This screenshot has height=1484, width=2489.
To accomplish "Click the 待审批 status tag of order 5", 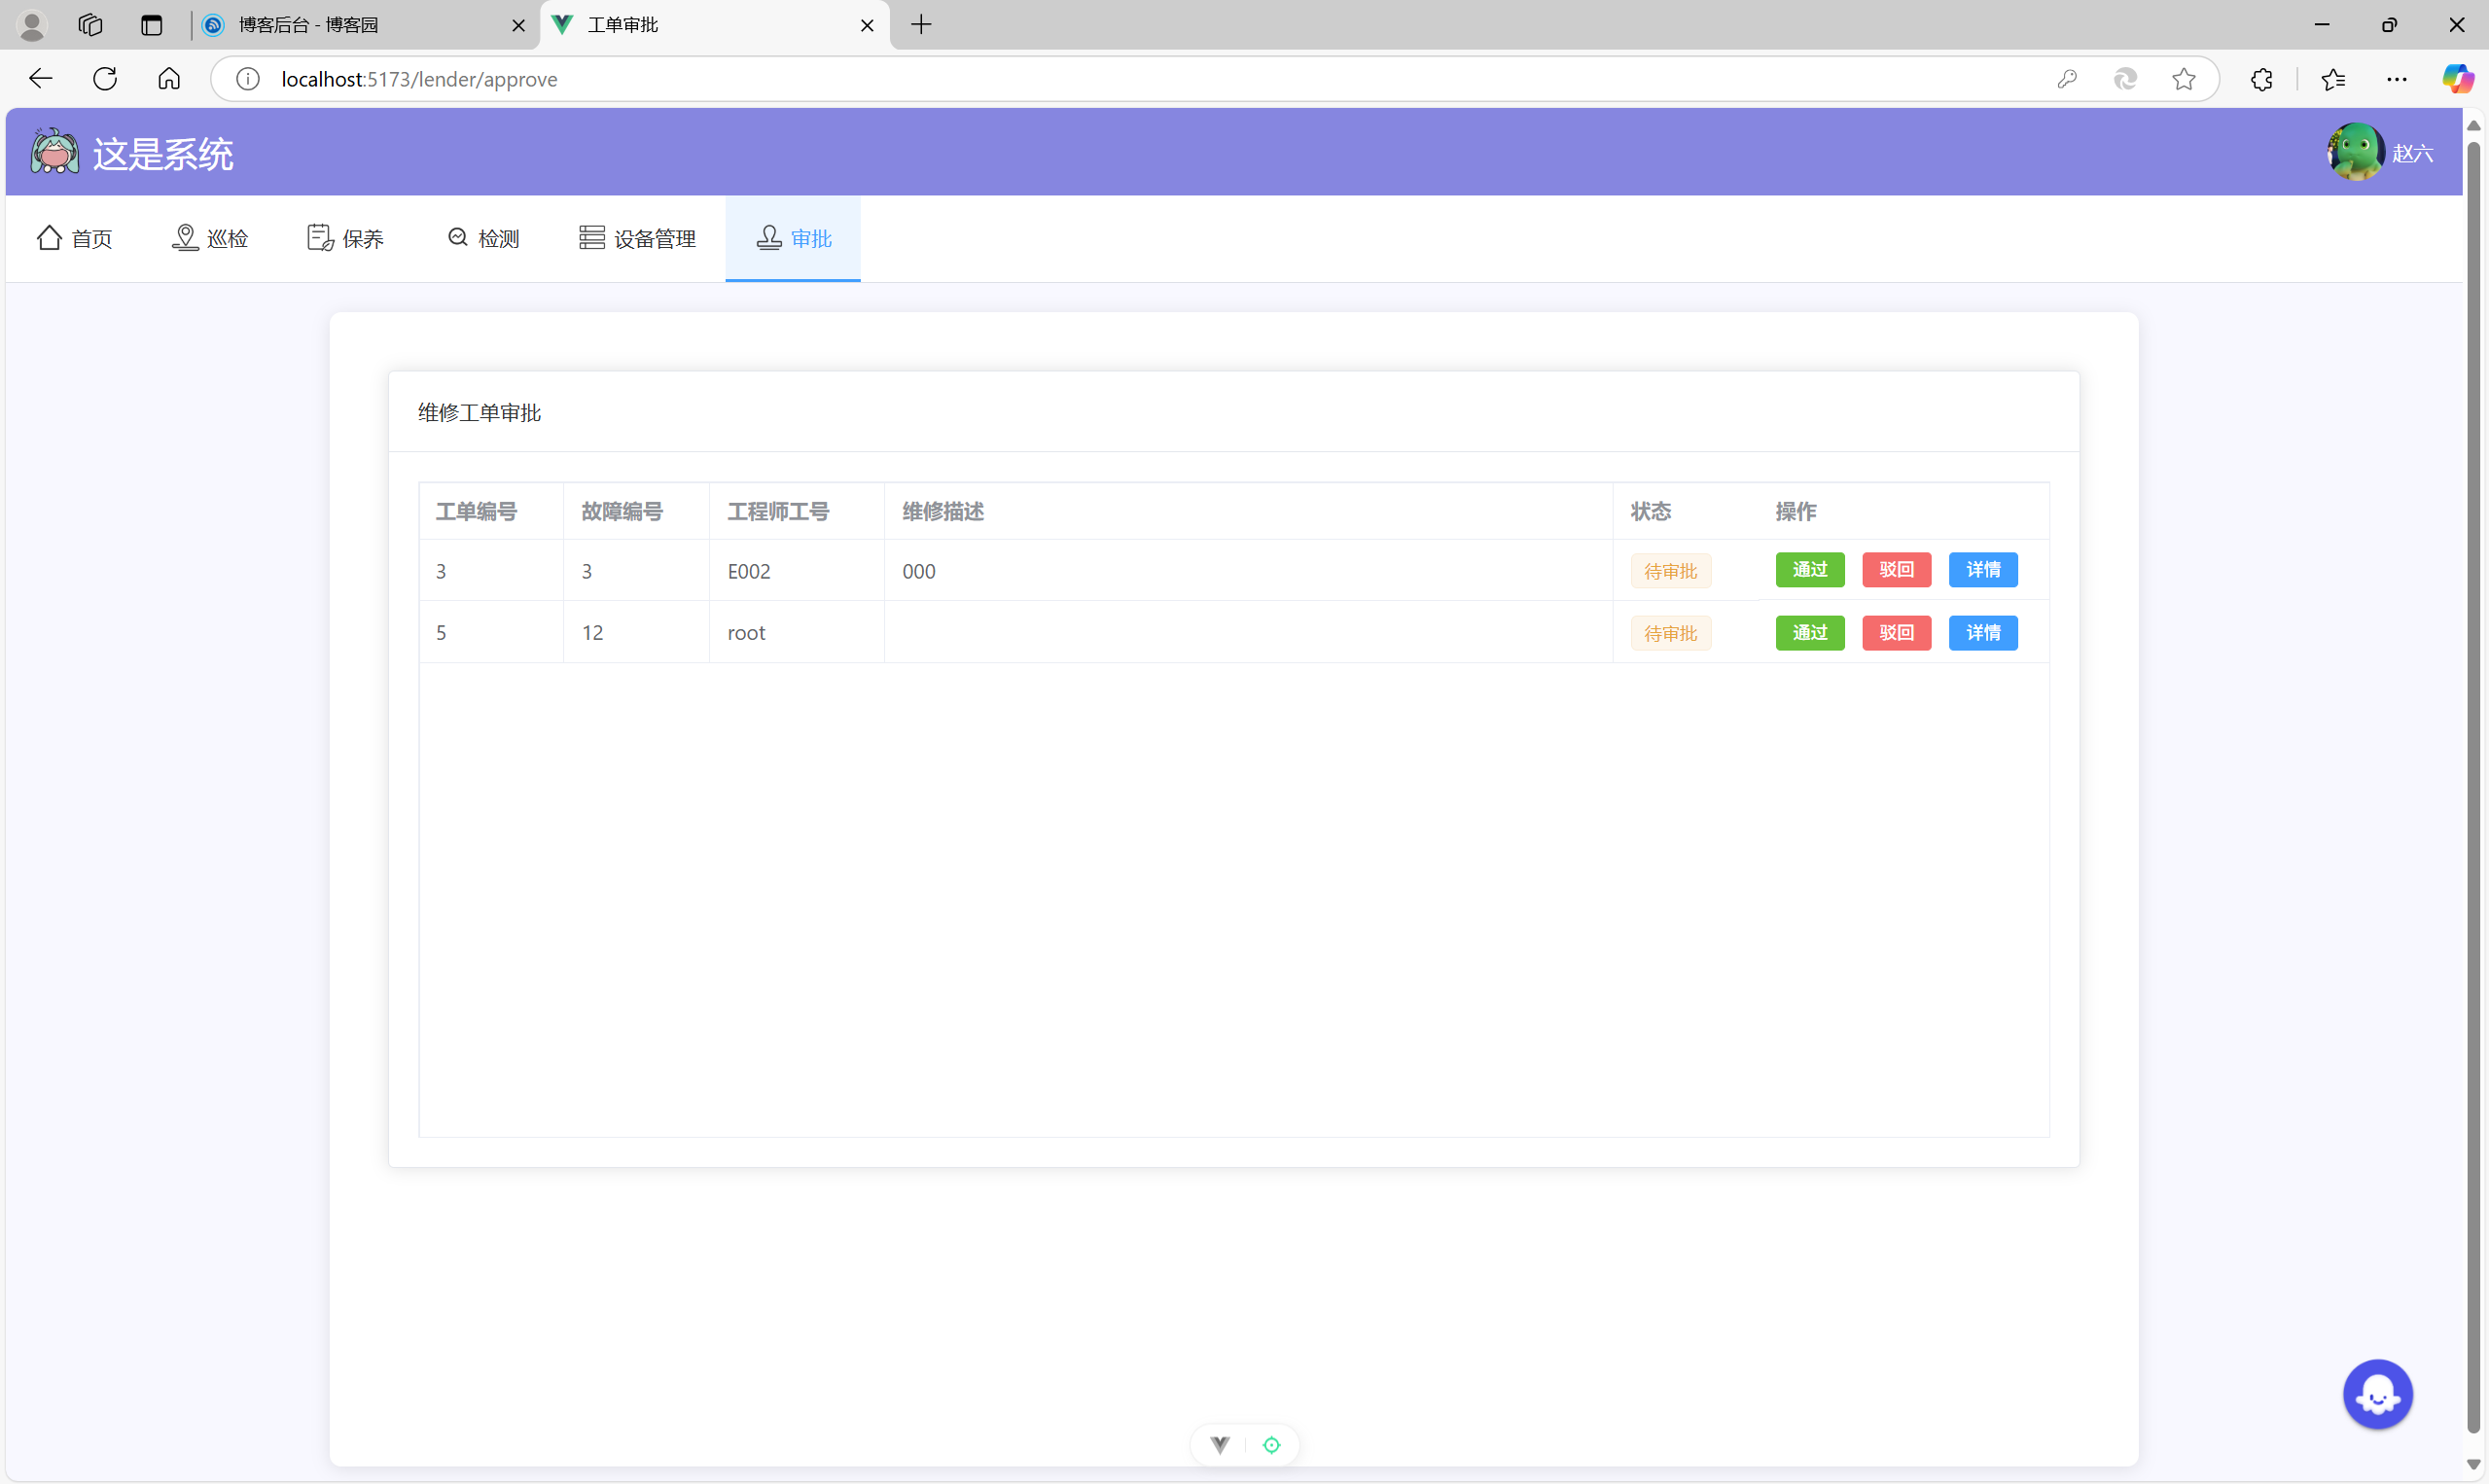I will (1670, 633).
